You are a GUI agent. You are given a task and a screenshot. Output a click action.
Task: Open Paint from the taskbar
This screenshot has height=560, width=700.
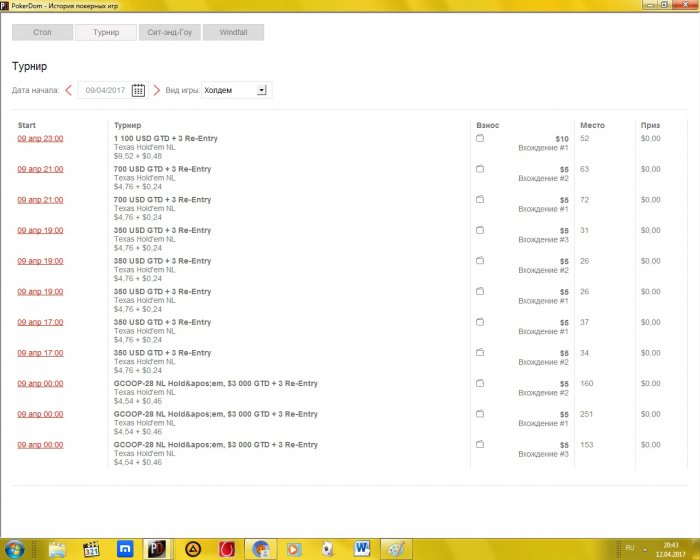tap(396, 549)
